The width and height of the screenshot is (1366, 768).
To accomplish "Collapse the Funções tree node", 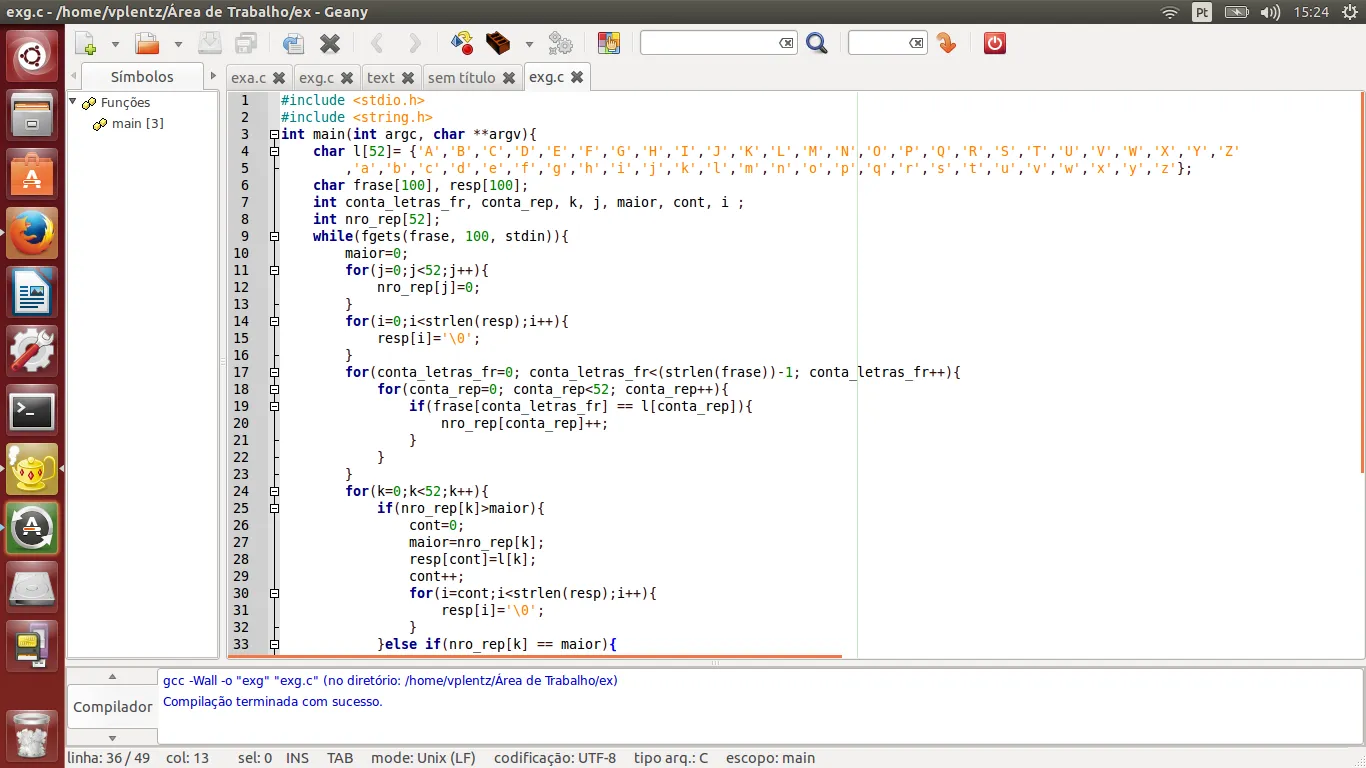I will (x=73, y=102).
